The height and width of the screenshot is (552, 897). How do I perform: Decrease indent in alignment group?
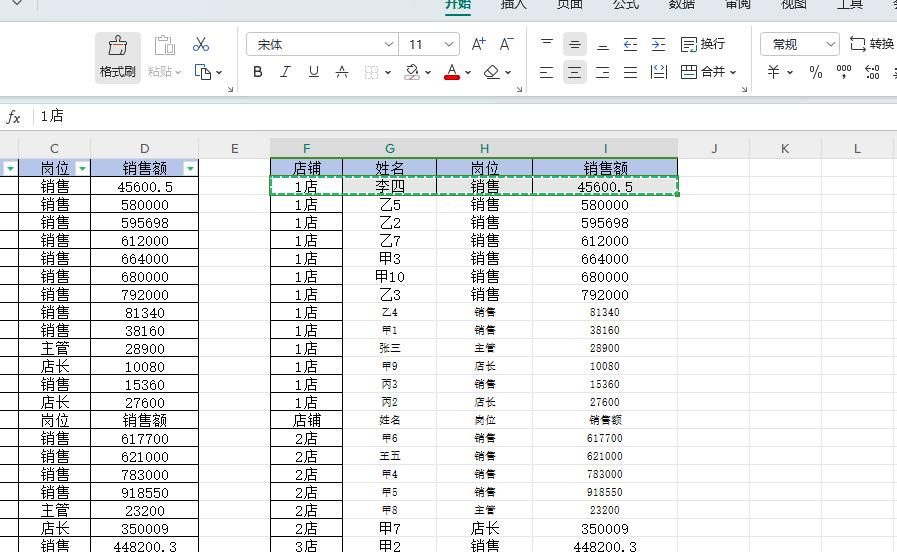coord(630,44)
